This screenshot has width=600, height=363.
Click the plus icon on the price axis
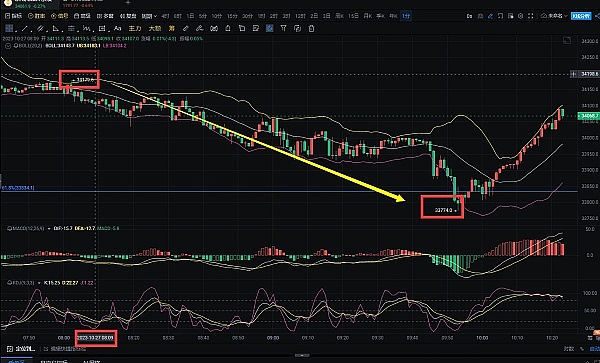(574, 74)
